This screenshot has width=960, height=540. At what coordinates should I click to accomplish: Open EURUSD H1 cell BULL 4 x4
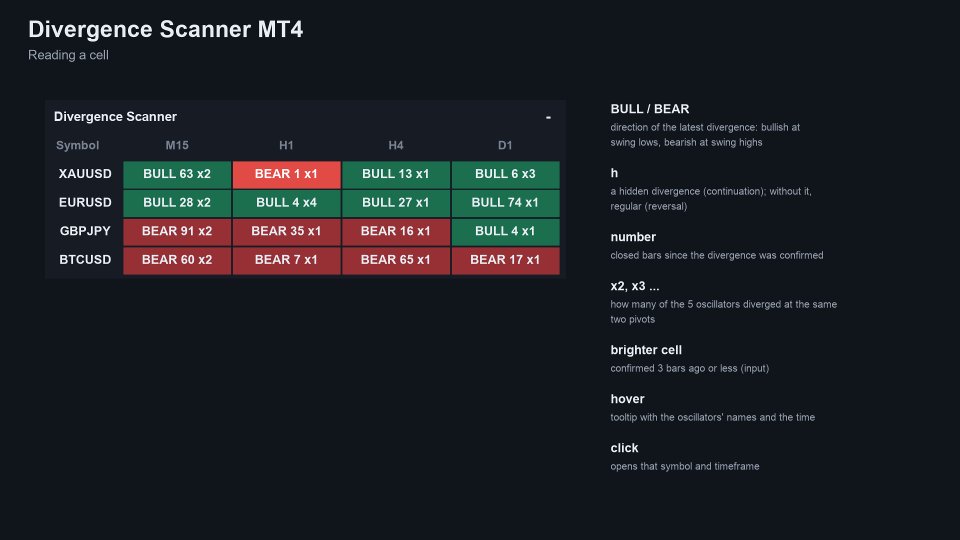(286, 203)
